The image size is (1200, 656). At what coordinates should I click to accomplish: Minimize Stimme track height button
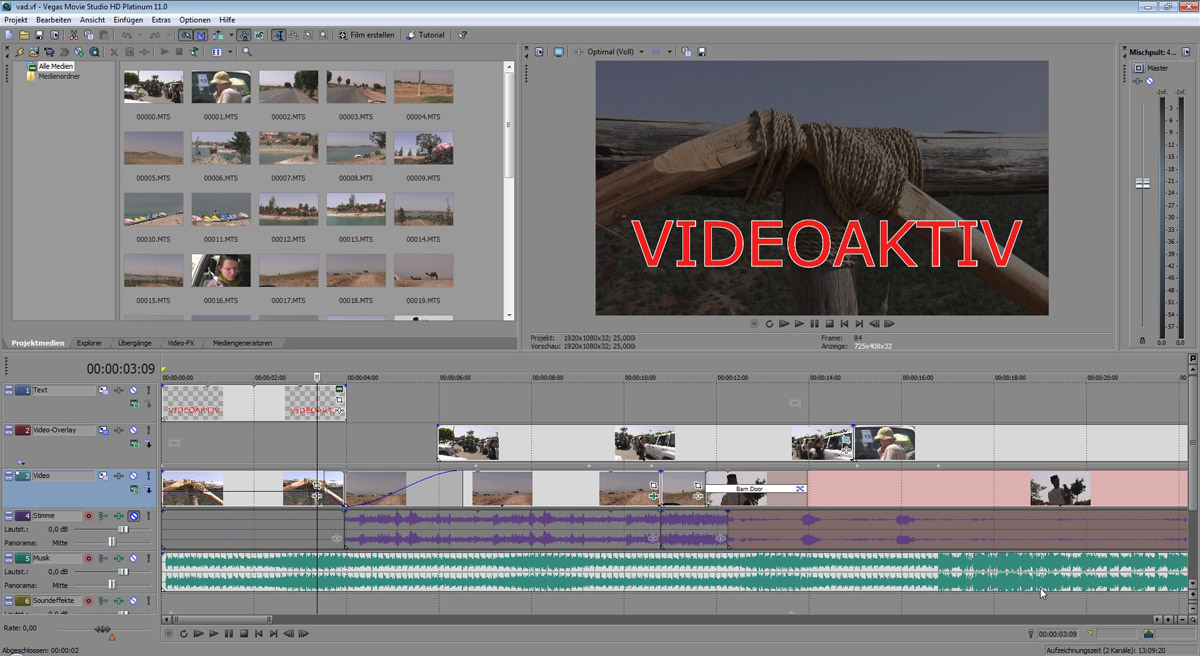tap(8, 514)
